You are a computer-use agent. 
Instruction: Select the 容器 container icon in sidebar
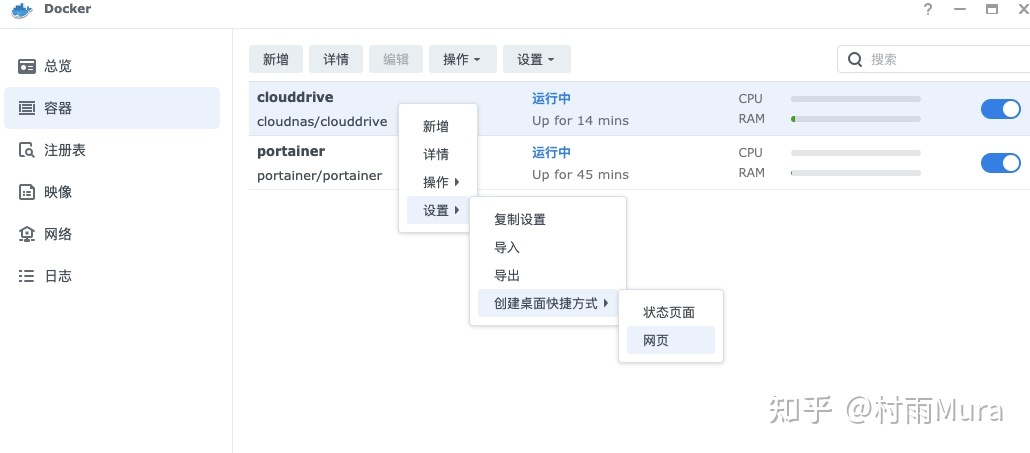click(x=27, y=108)
